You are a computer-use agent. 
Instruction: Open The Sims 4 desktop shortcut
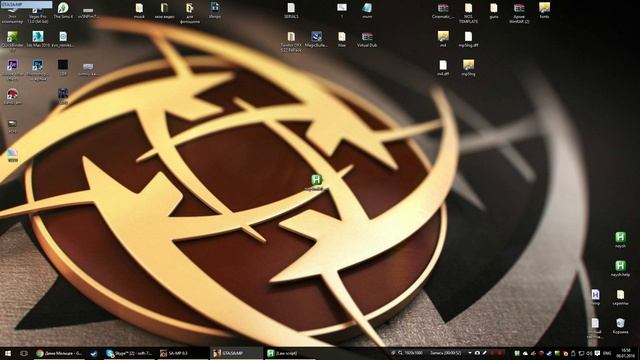pos(63,11)
